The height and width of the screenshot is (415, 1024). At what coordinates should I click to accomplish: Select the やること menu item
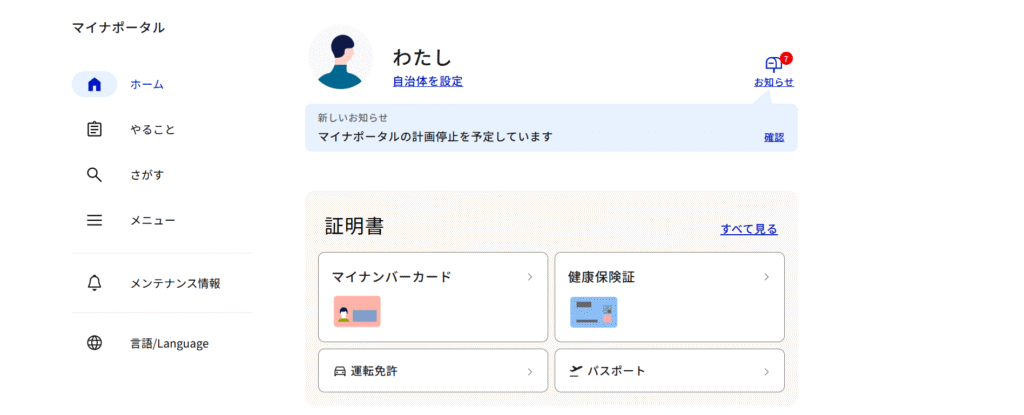(153, 130)
